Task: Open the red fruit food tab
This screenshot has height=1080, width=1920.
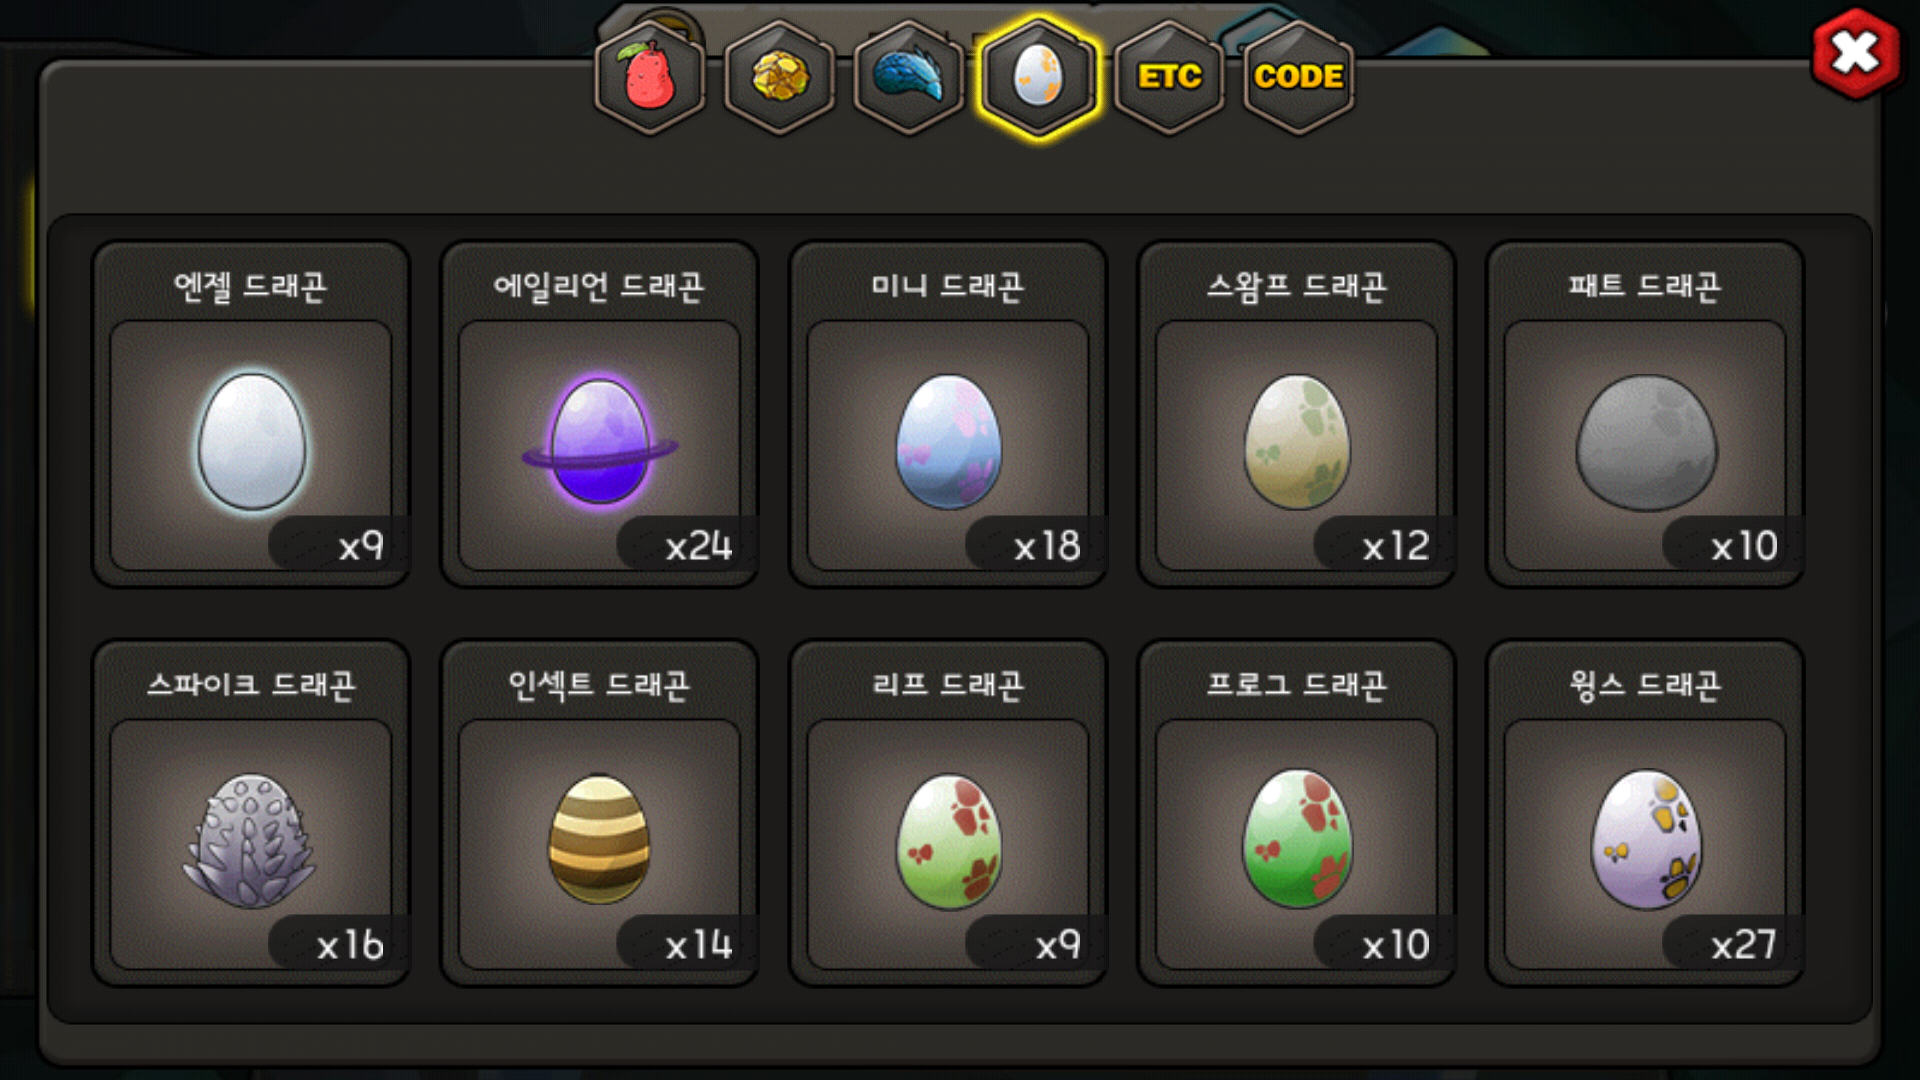Action: coord(650,77)
